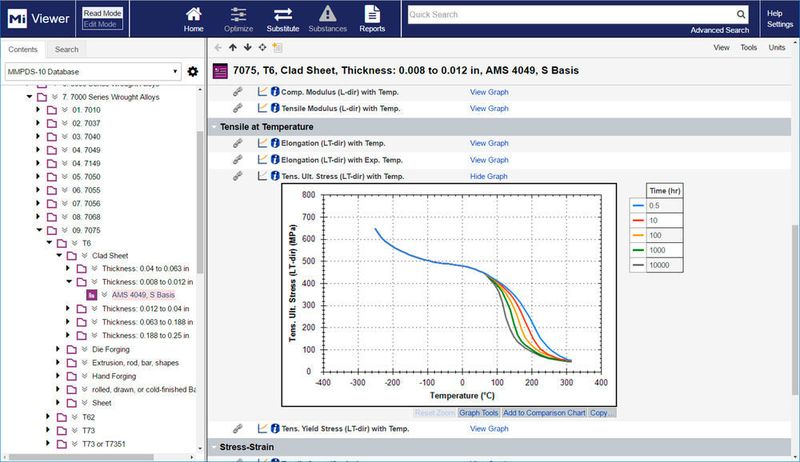Image resolution: width=800 pixels, height=462 pixels.
Task: Click Add to Comparison Chart button
Action: coord(544,413)
